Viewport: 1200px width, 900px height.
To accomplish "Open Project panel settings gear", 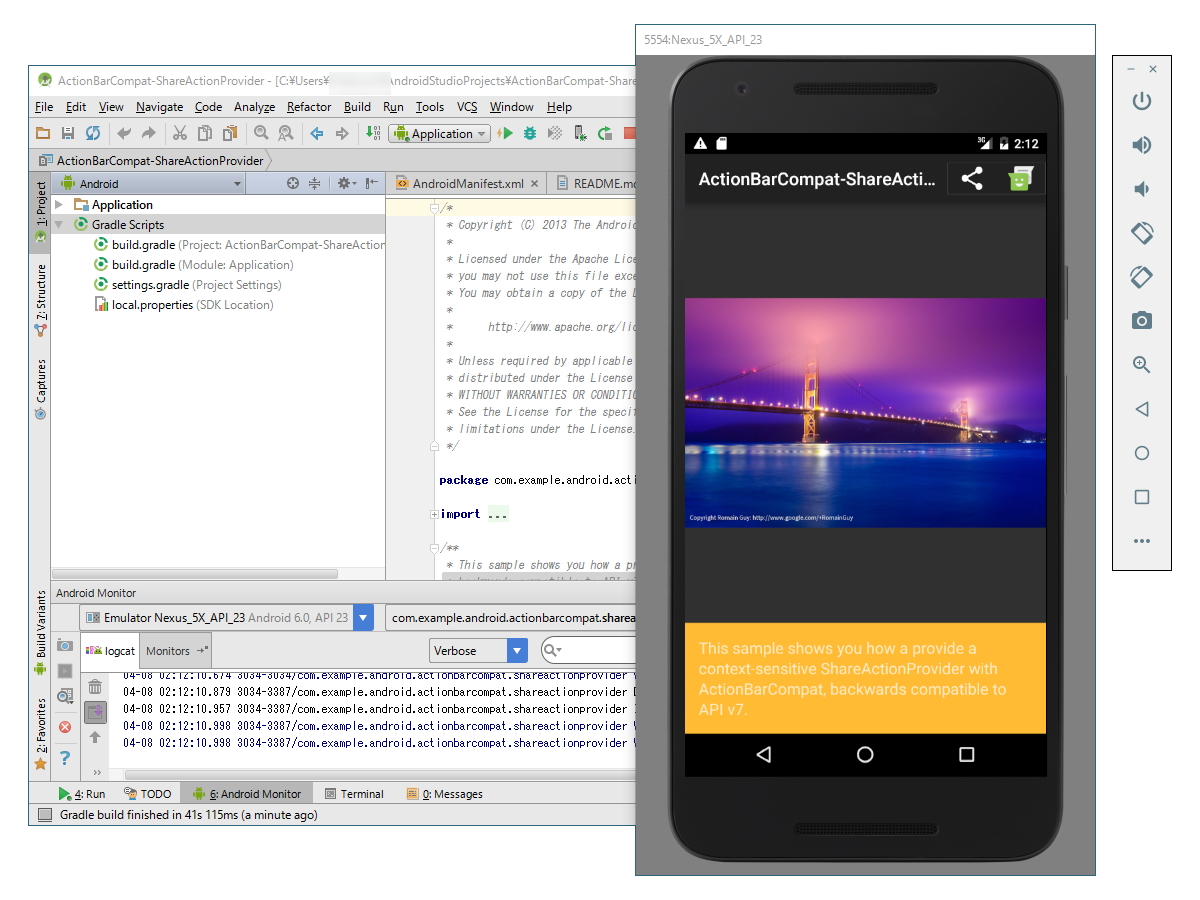I will pos(345,183).
